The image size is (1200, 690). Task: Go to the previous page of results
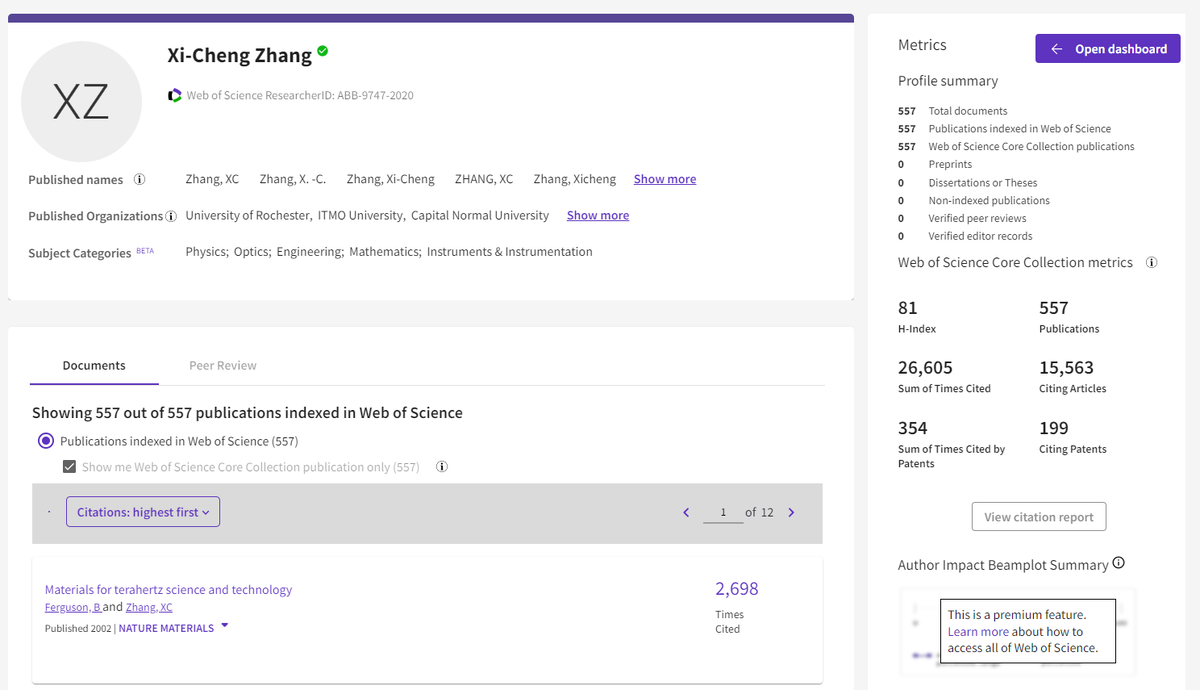(686, 512)
